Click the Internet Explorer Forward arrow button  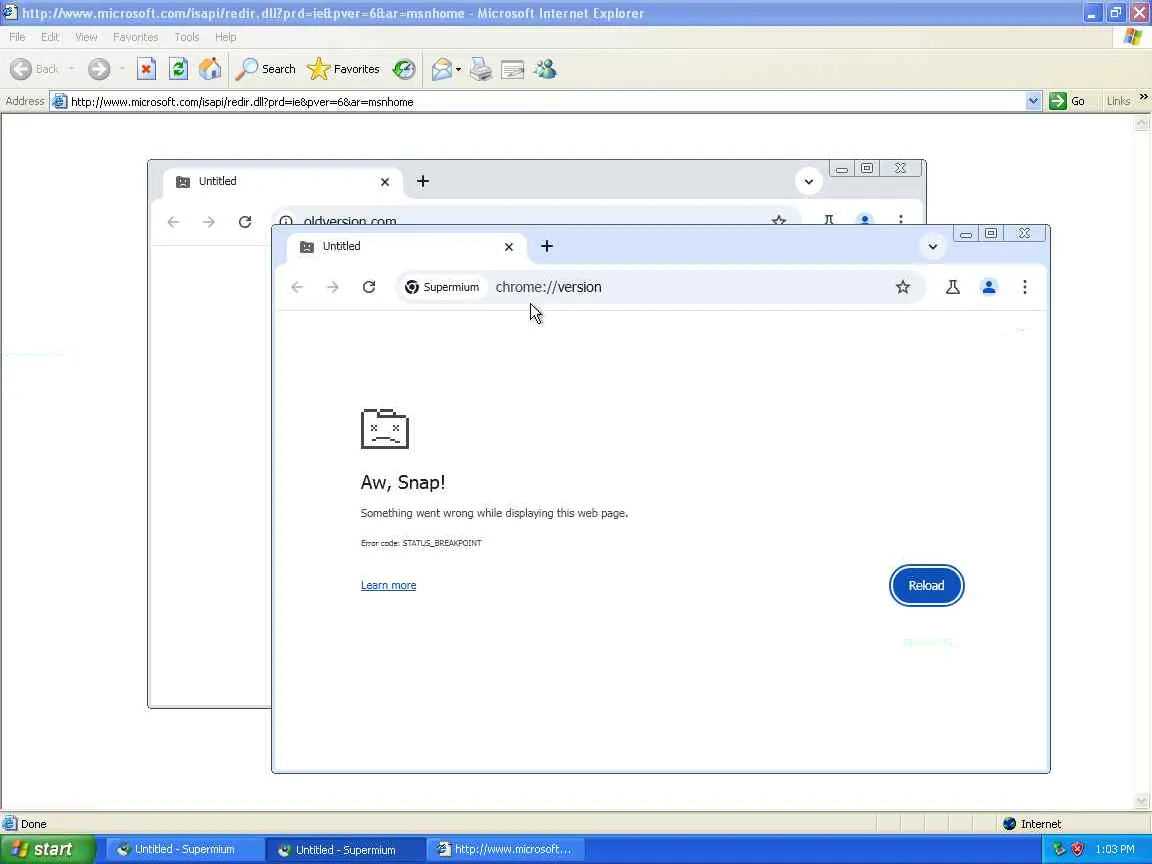pos(98,69)
